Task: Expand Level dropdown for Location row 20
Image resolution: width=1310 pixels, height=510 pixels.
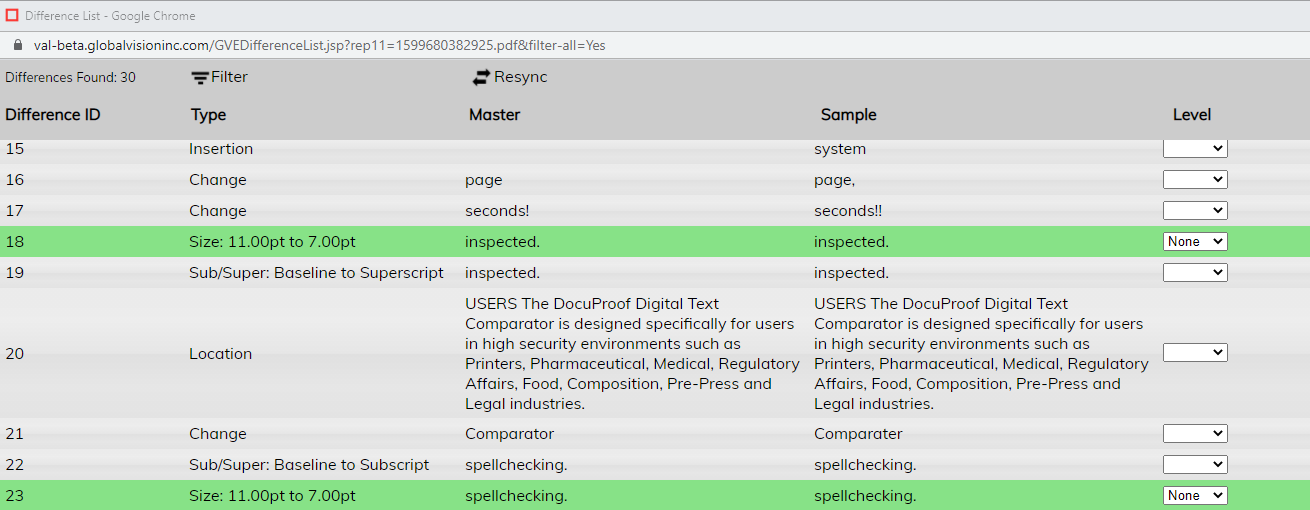Action: [x=1194, y=353]
